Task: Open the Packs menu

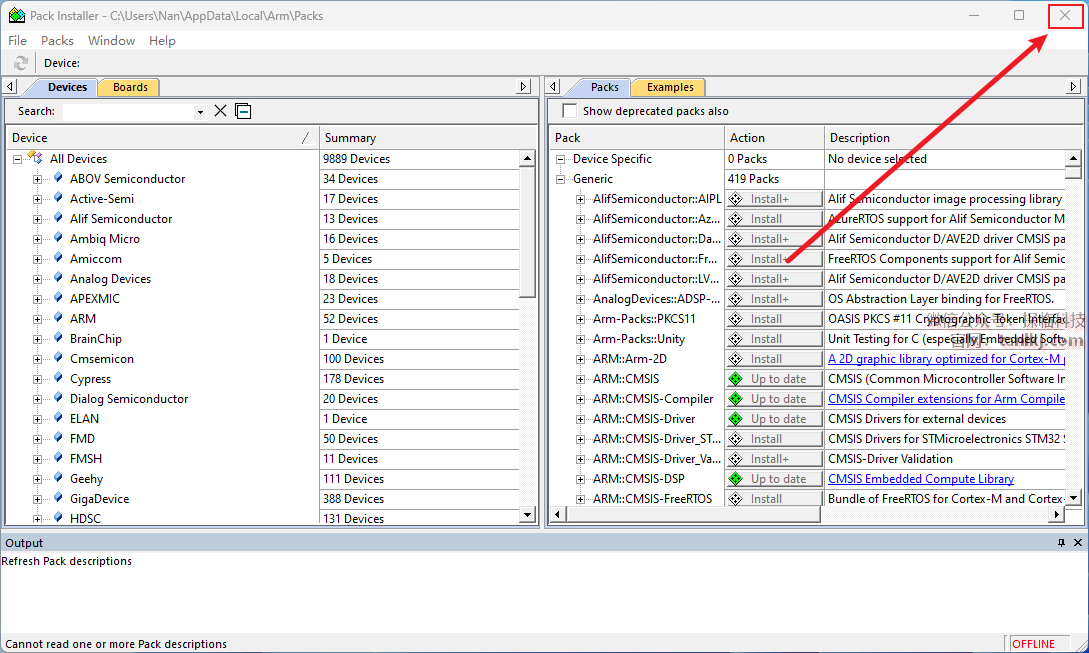Action: pos(57,41)
